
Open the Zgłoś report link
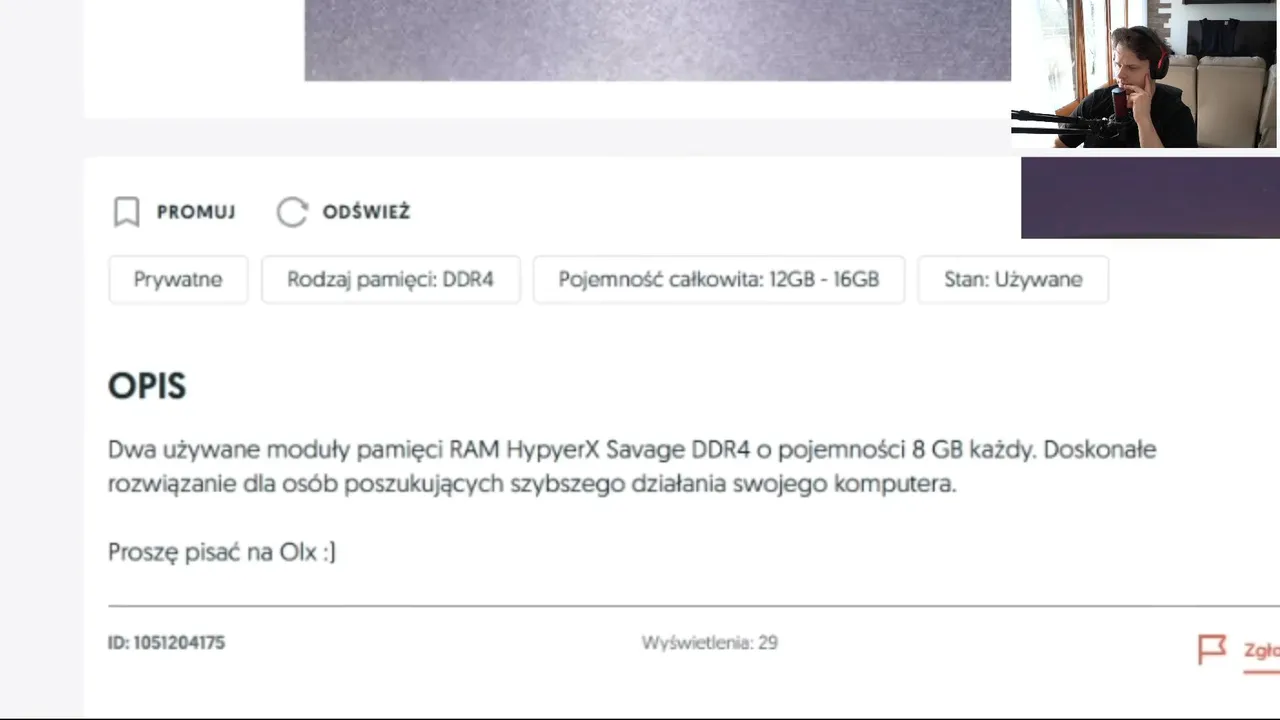1261,651
